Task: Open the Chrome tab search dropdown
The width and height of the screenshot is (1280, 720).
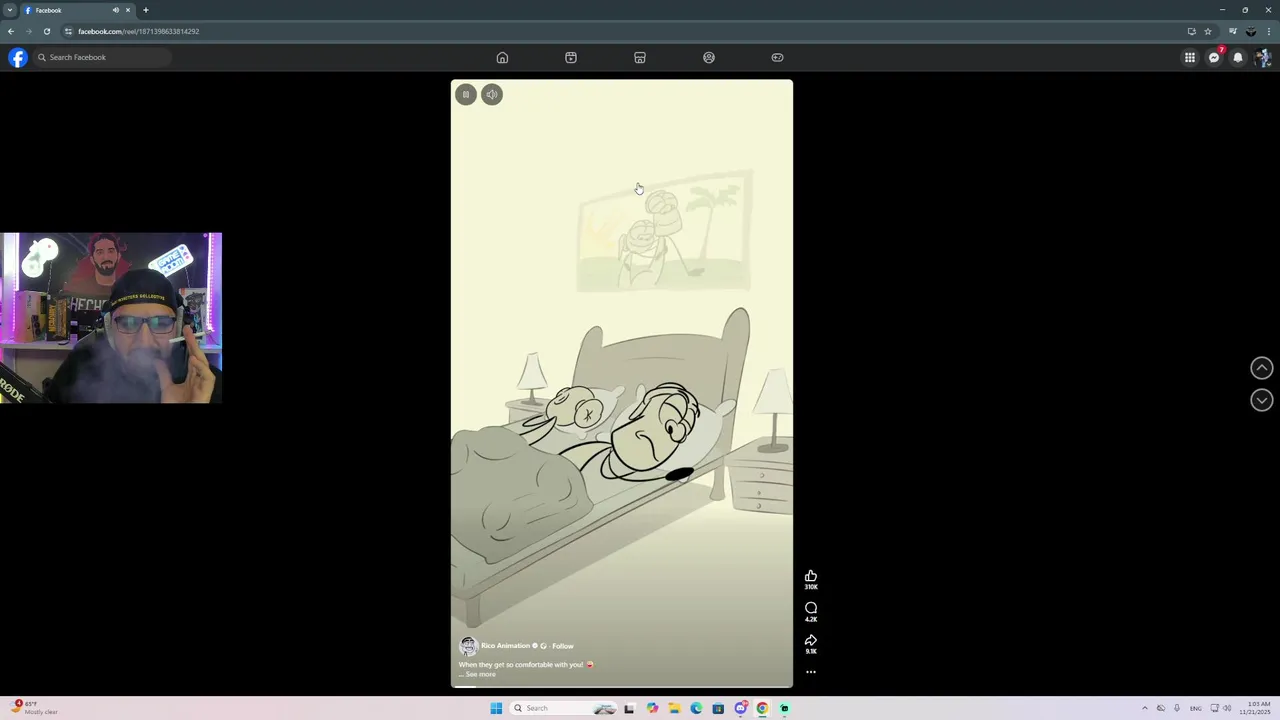Action: tap(10, 10)
